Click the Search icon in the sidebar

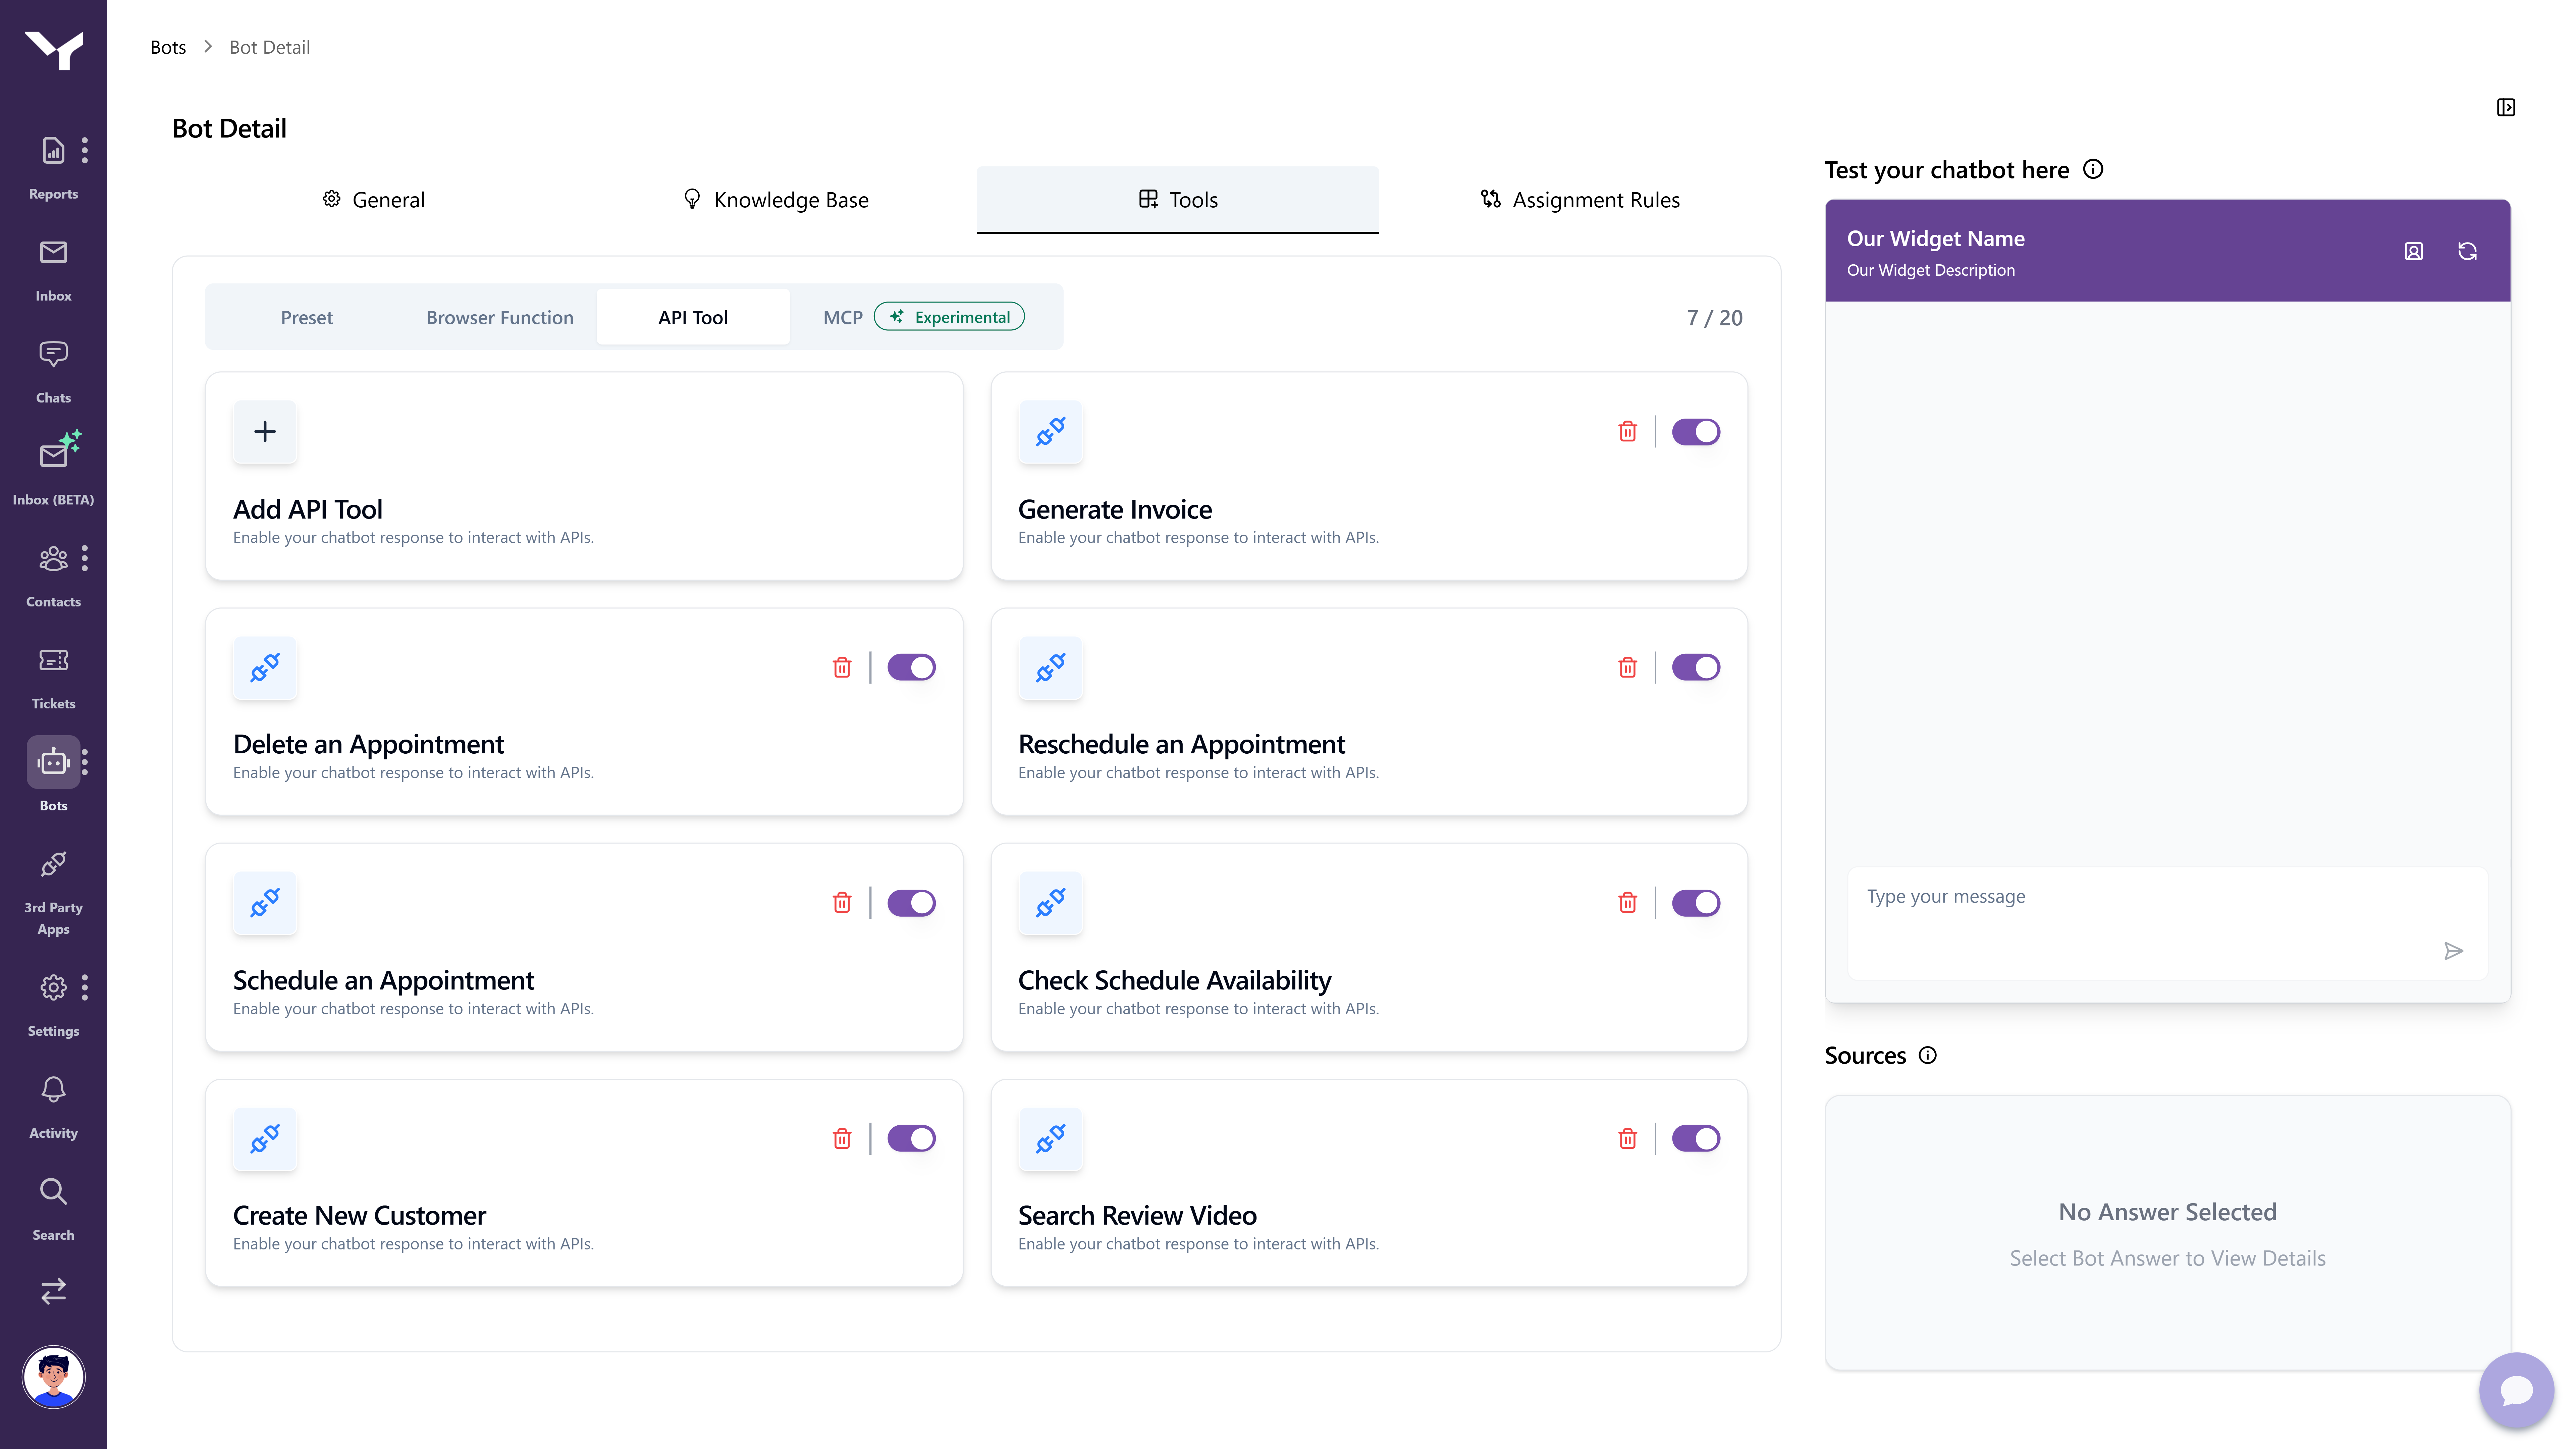53,1191
